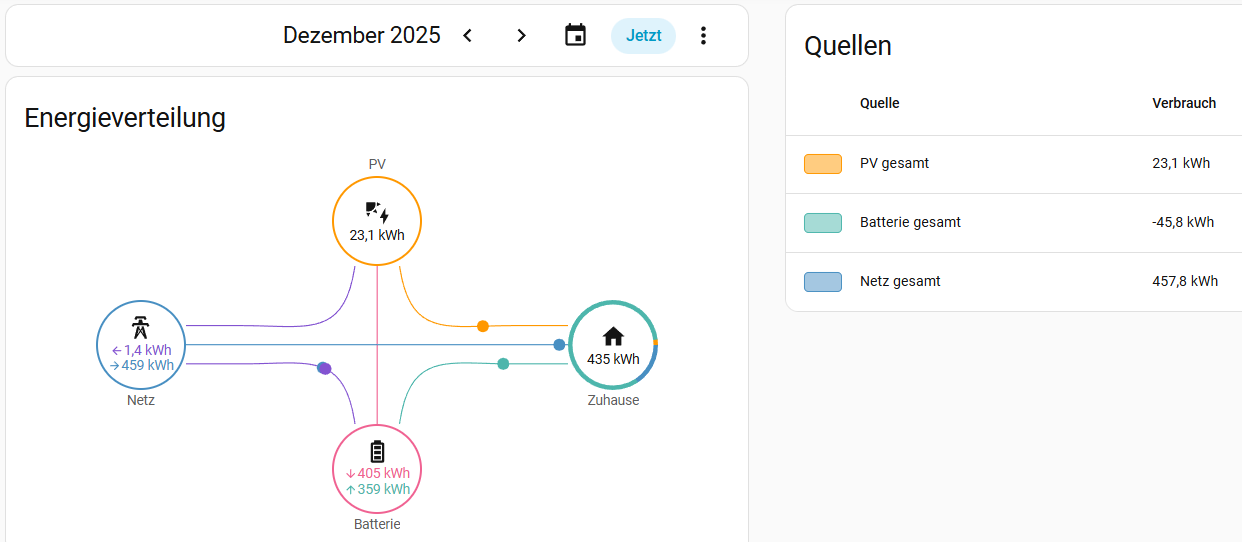Click the PV solar panel icon
1242x542 pixels.
(x=376, y=211)
